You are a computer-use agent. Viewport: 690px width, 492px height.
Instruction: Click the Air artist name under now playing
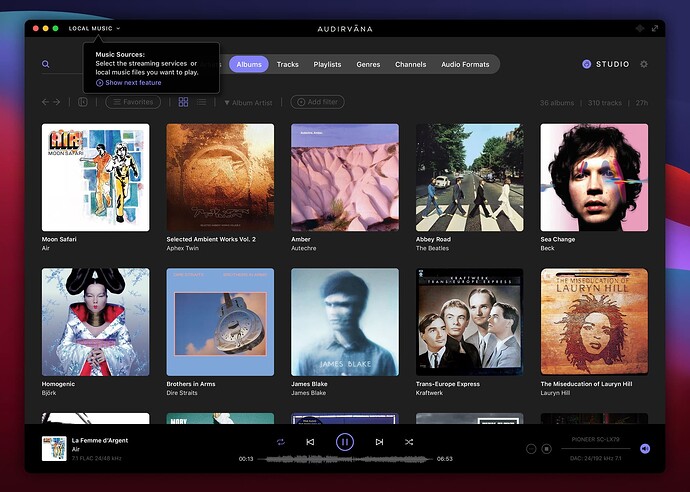[x=76, y=449]
